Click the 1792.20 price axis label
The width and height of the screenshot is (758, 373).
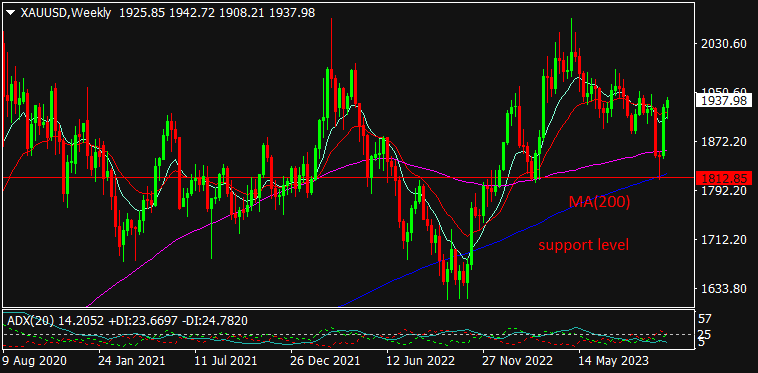coord(724,190)
